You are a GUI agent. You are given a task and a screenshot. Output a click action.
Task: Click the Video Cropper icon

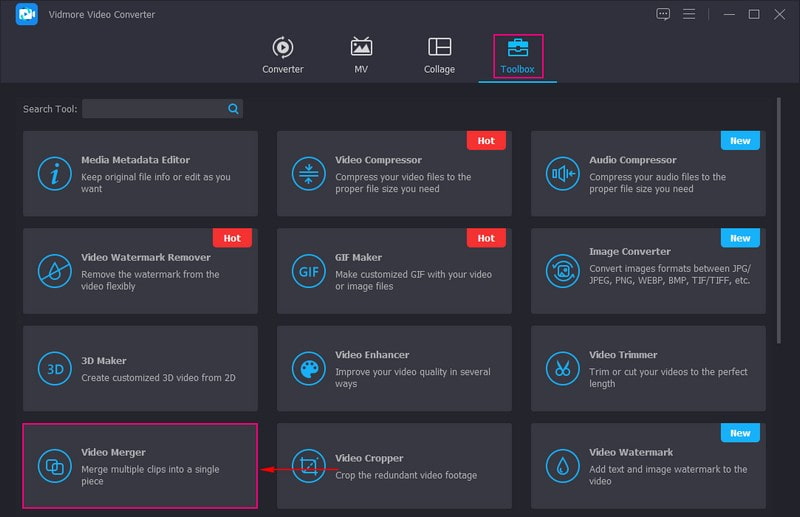[308, 466]
